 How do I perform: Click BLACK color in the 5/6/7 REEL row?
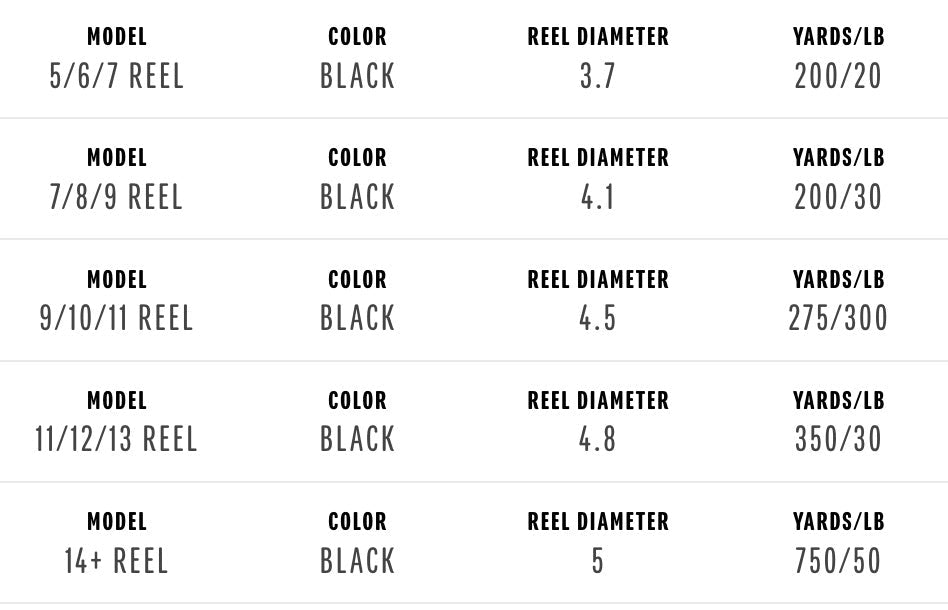pyautogui.click(x=357, y=77)
